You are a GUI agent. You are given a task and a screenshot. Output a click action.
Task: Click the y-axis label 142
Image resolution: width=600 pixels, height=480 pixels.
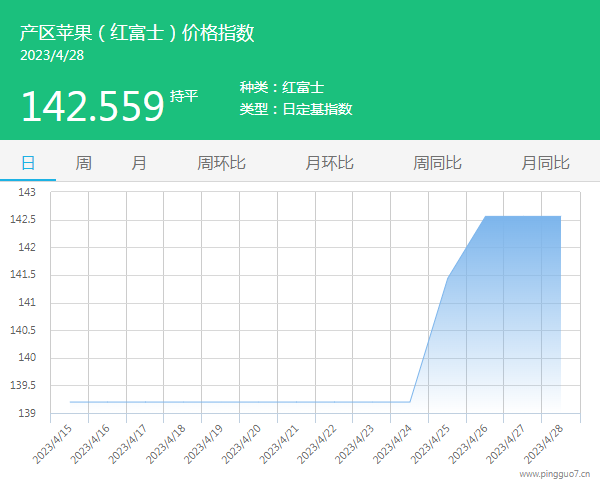pos(27,247)
